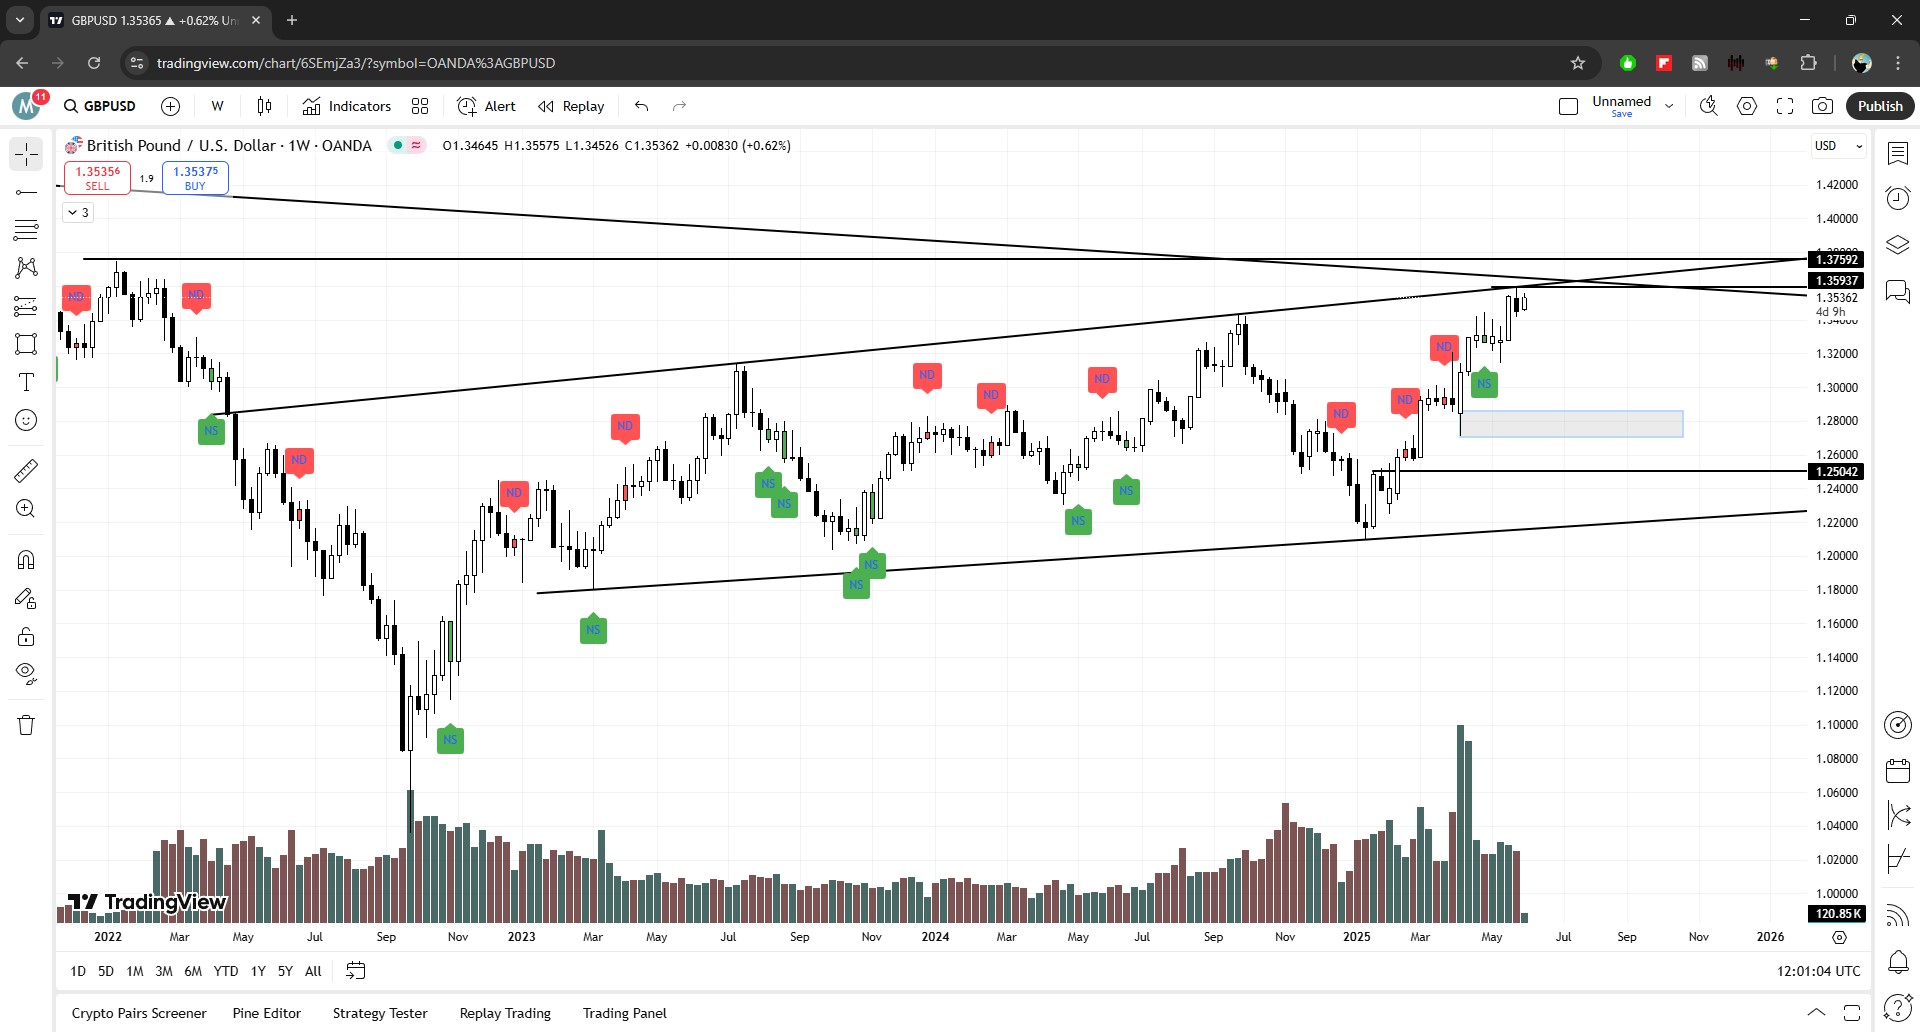Viewport: 1920px width, 1032px height.
Task: Open the forecasting and measurement tools
Action: pyautogui.click(x=26, y=306)
